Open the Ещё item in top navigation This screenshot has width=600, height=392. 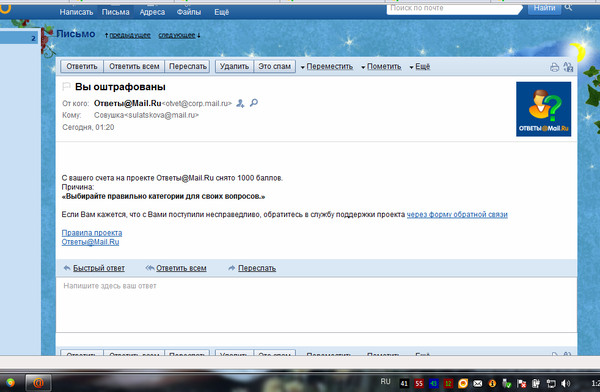(222, 12)
